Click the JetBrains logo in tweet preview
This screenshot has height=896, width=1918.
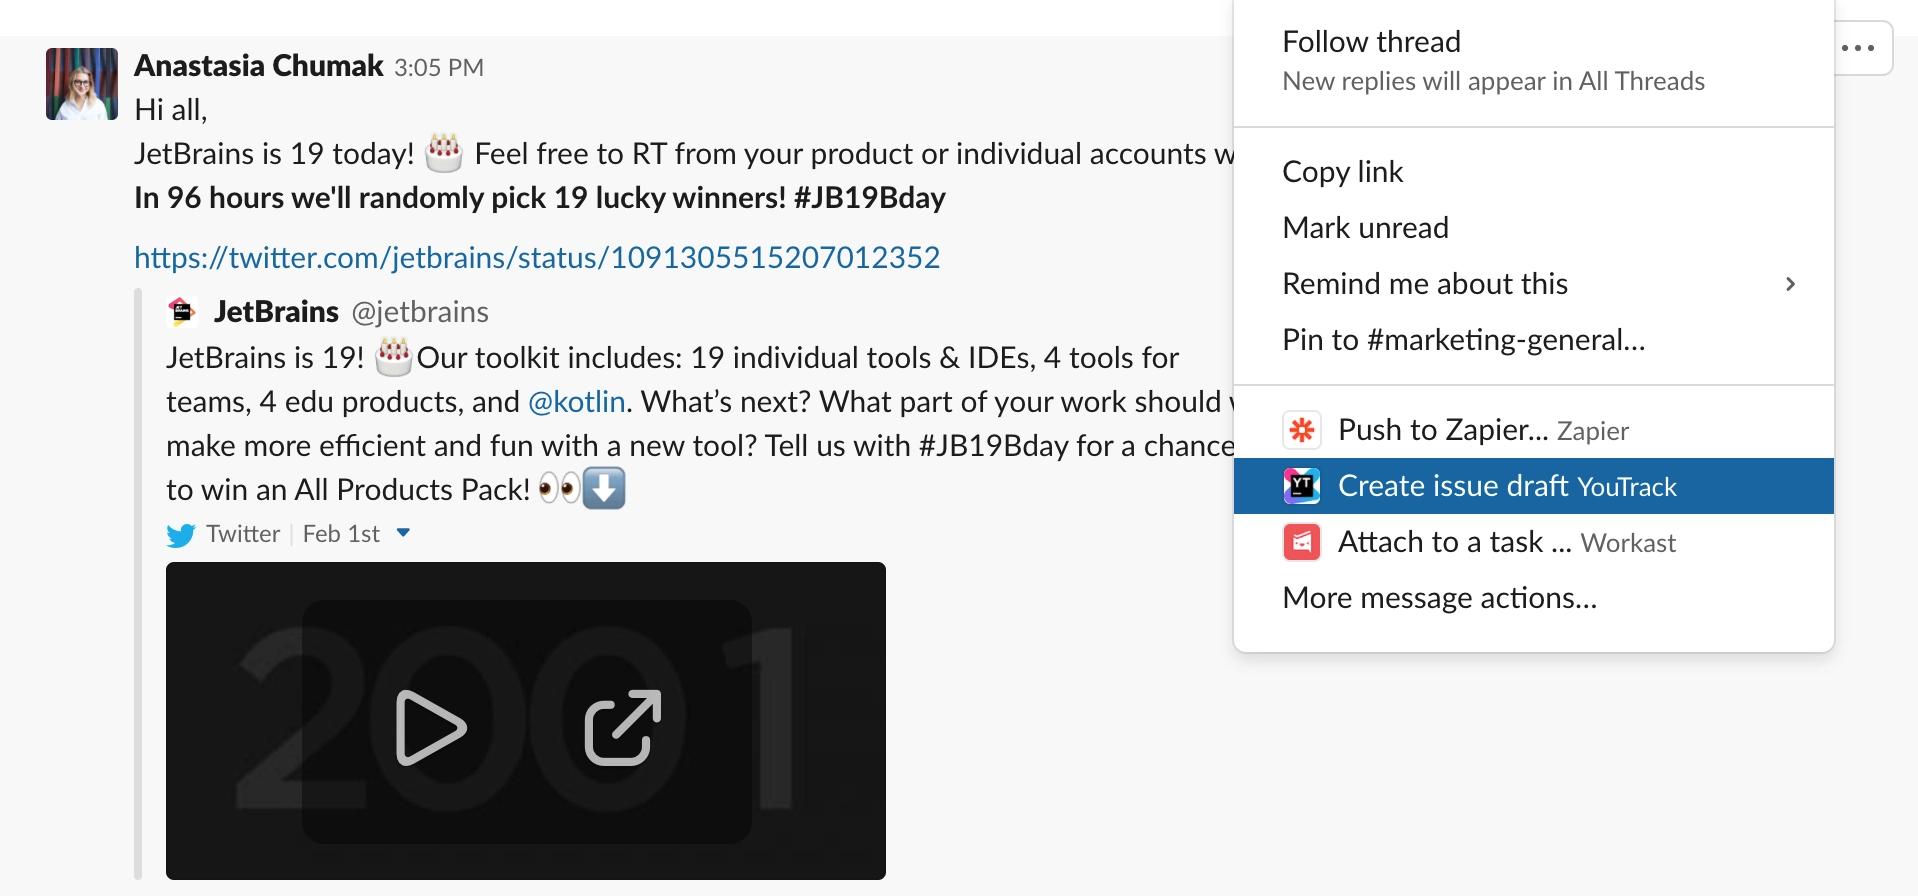182,312
